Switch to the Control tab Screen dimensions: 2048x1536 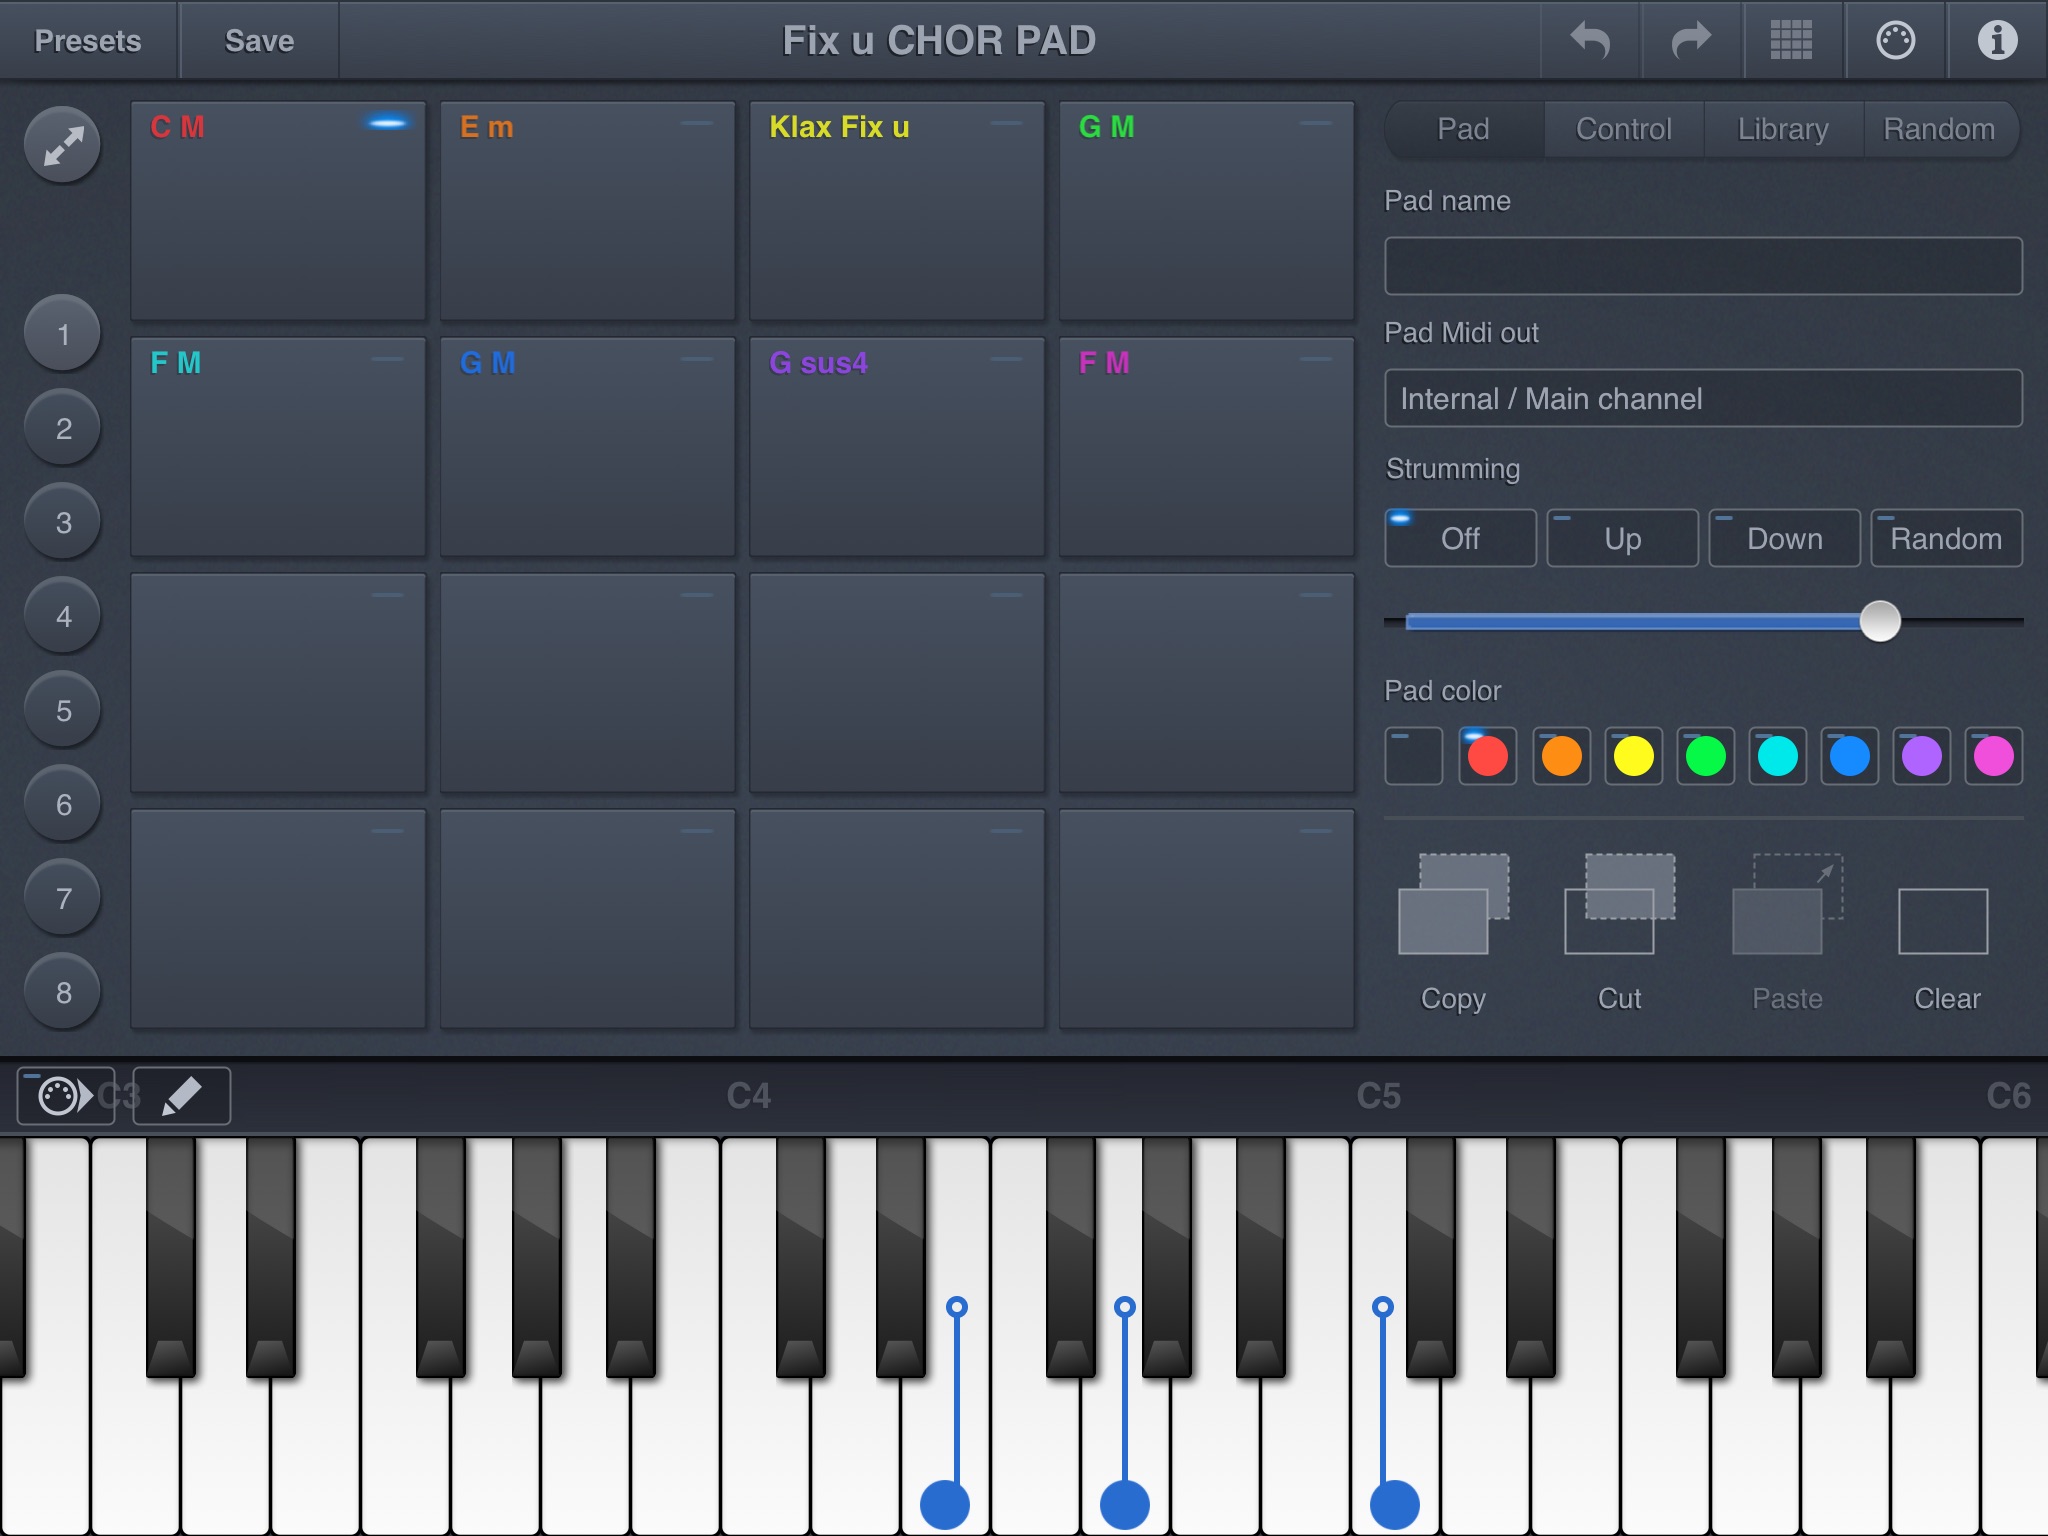click(1624, 129)
